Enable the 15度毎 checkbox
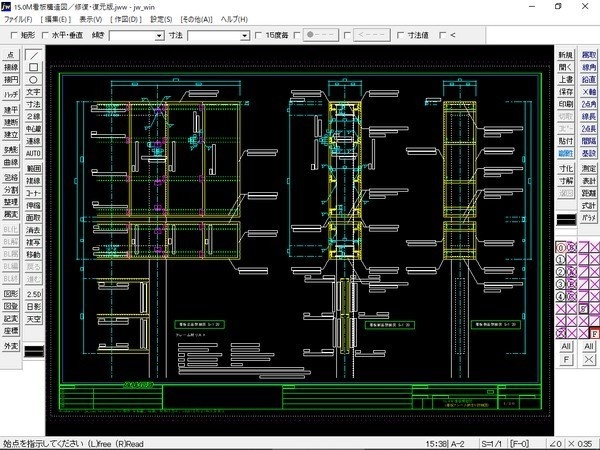 coord(259,35)
